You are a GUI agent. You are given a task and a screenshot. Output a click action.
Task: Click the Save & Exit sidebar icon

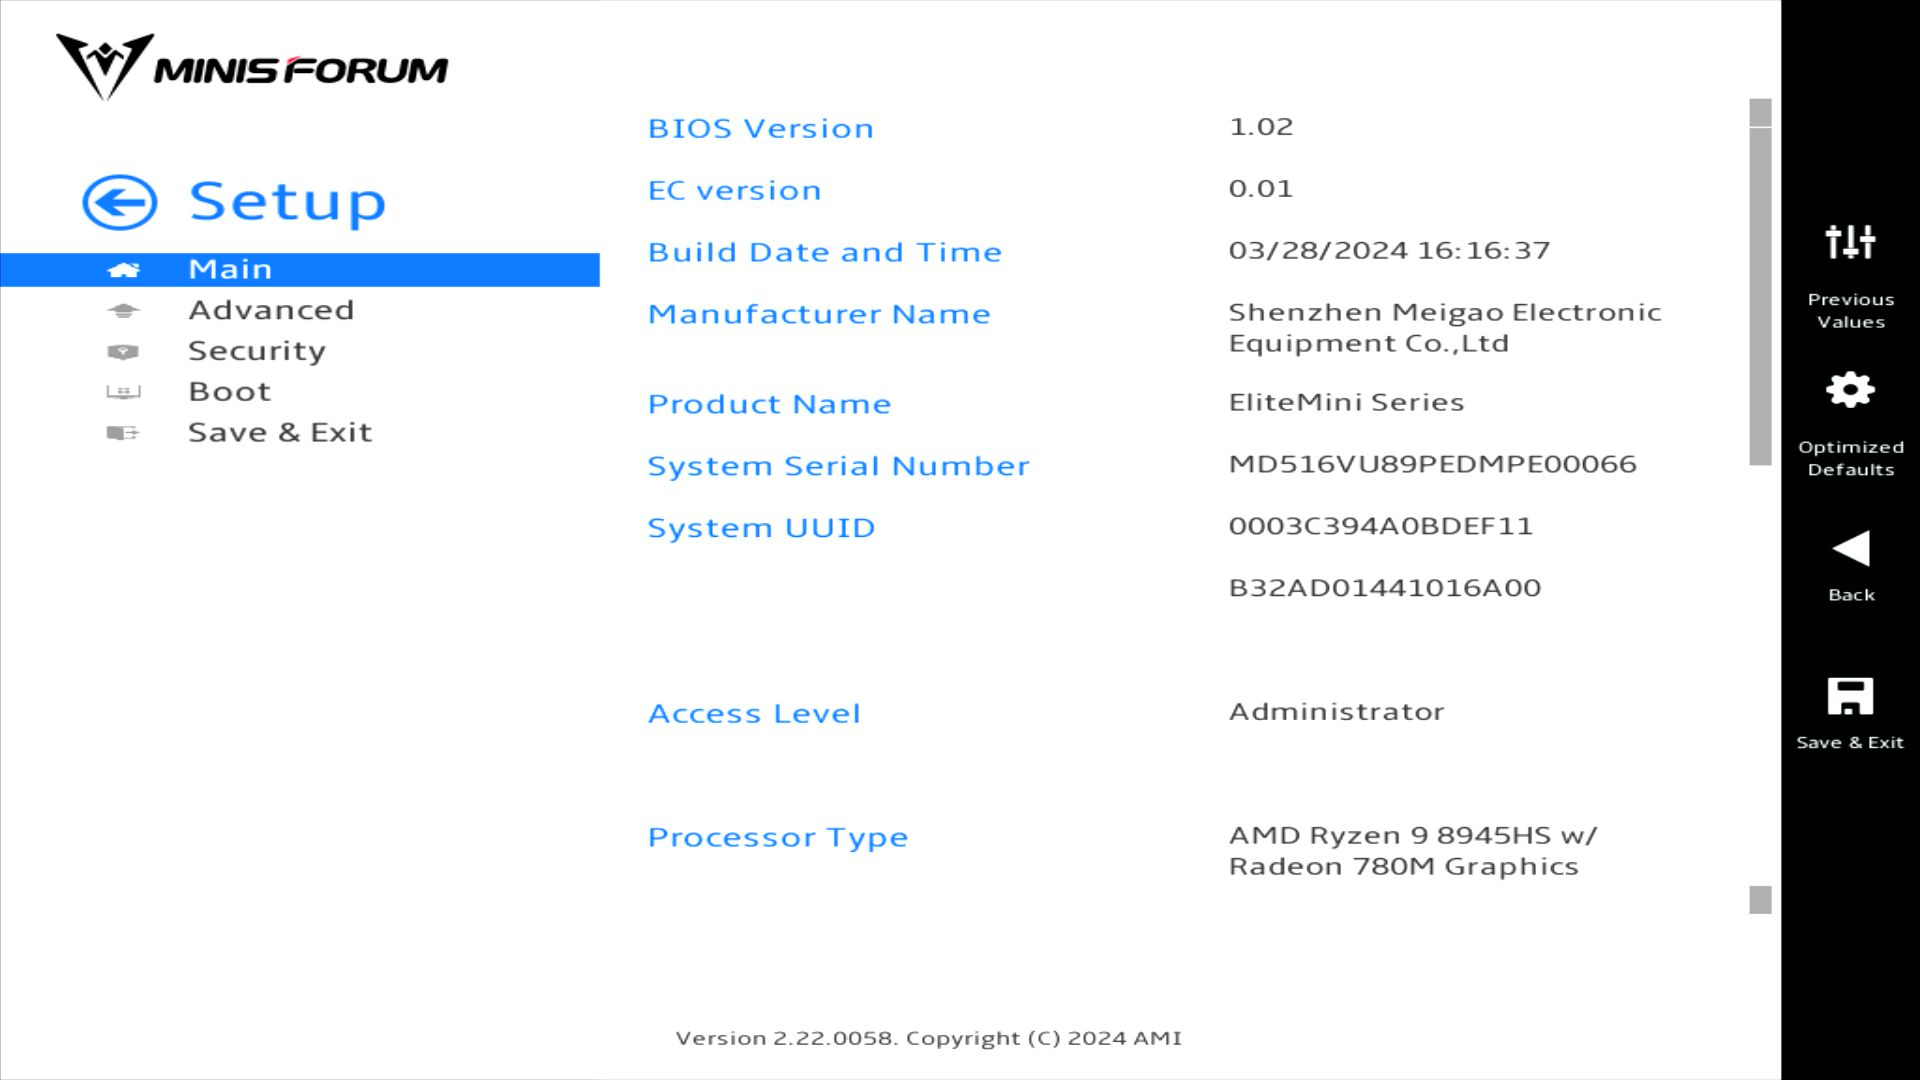tap(123, 433)
